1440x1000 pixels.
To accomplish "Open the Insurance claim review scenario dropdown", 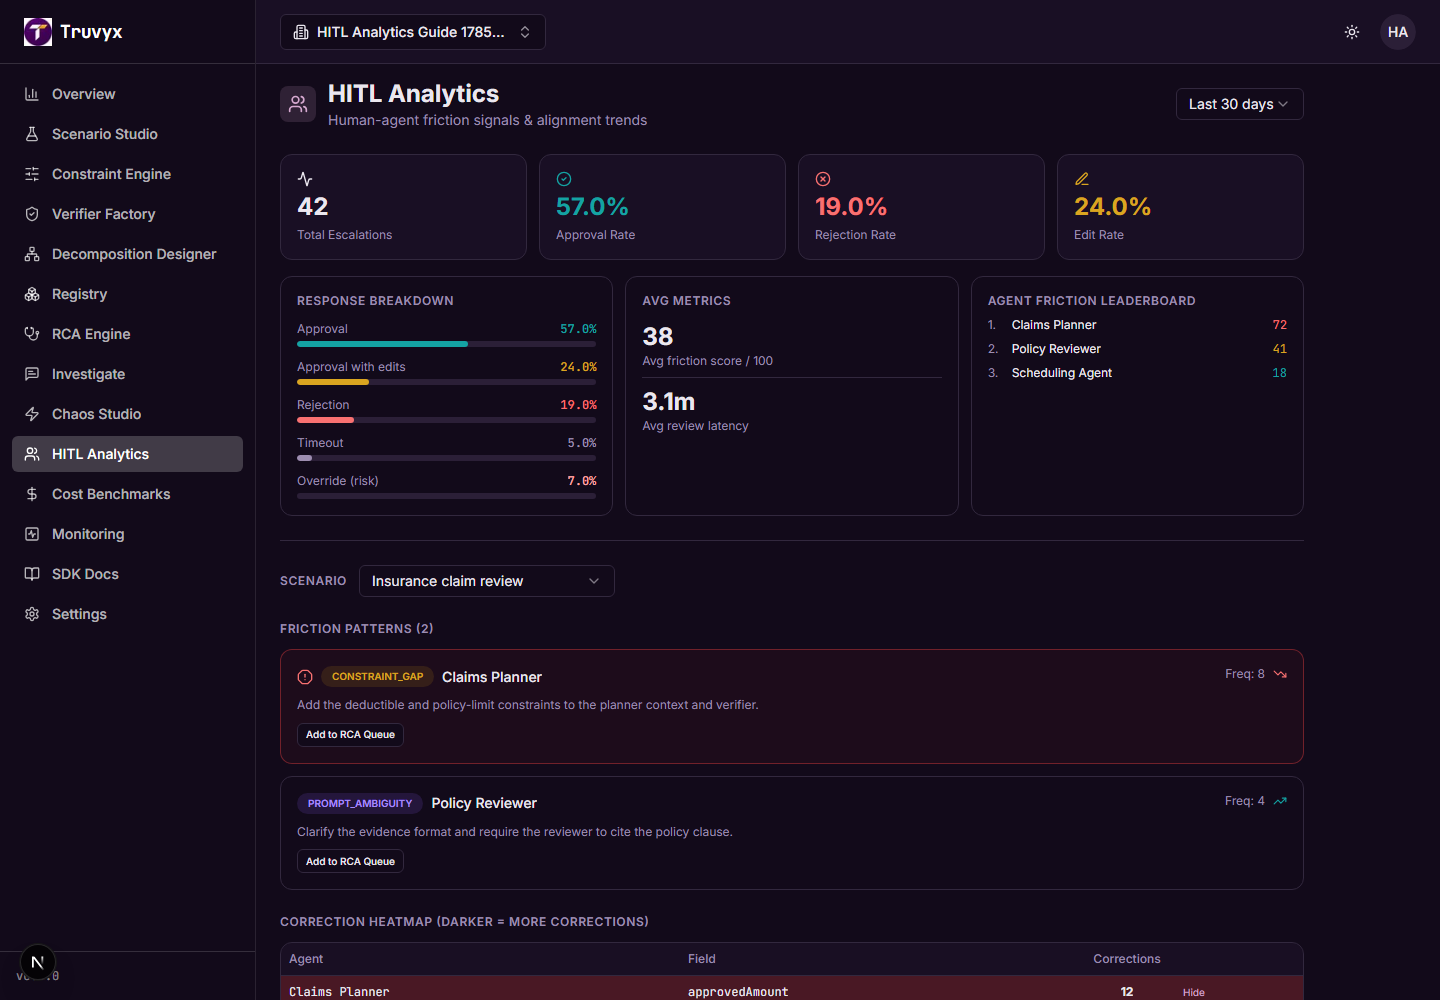I will coord(486,581).
